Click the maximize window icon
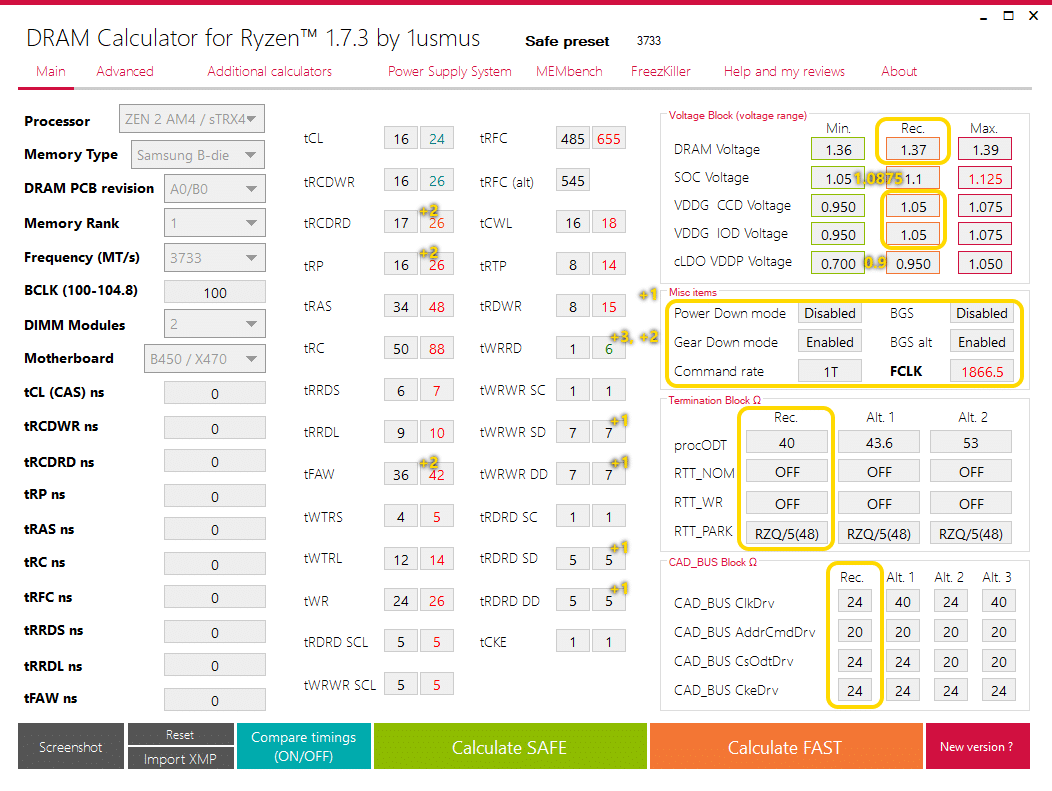This screenshot has height=791, width=1052. coord(1008,15)
